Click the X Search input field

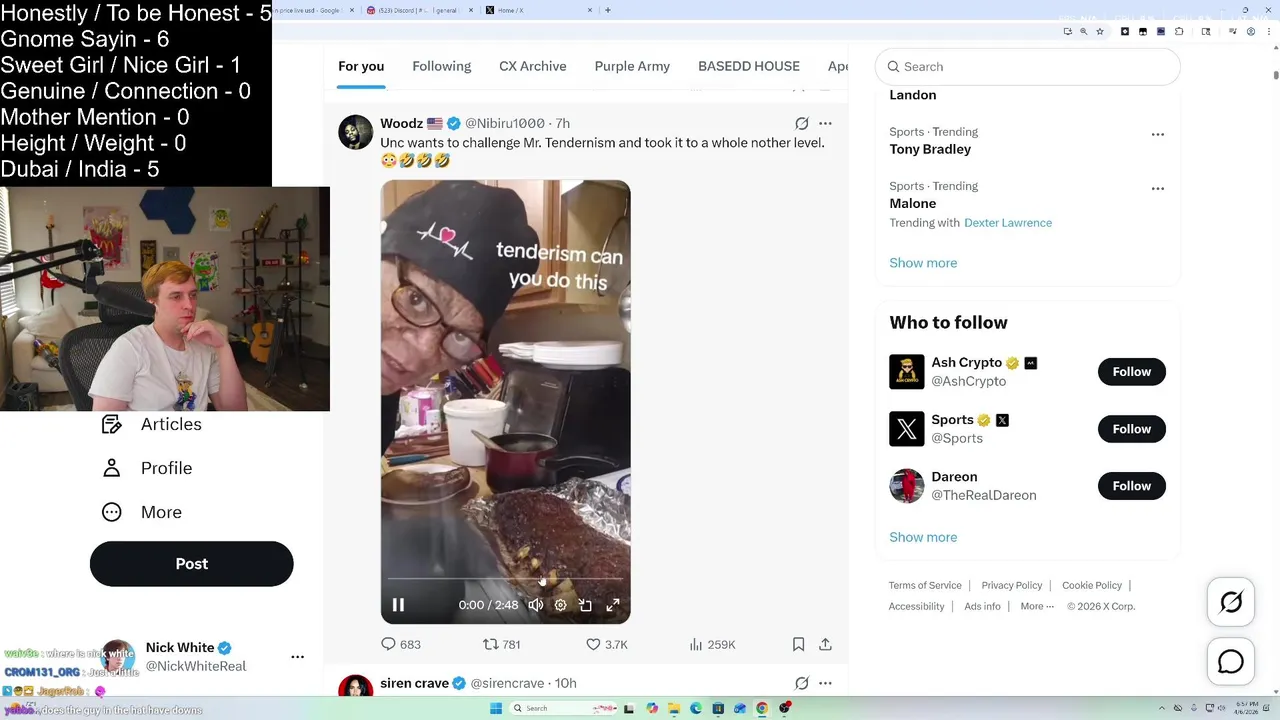(1028, 66)
